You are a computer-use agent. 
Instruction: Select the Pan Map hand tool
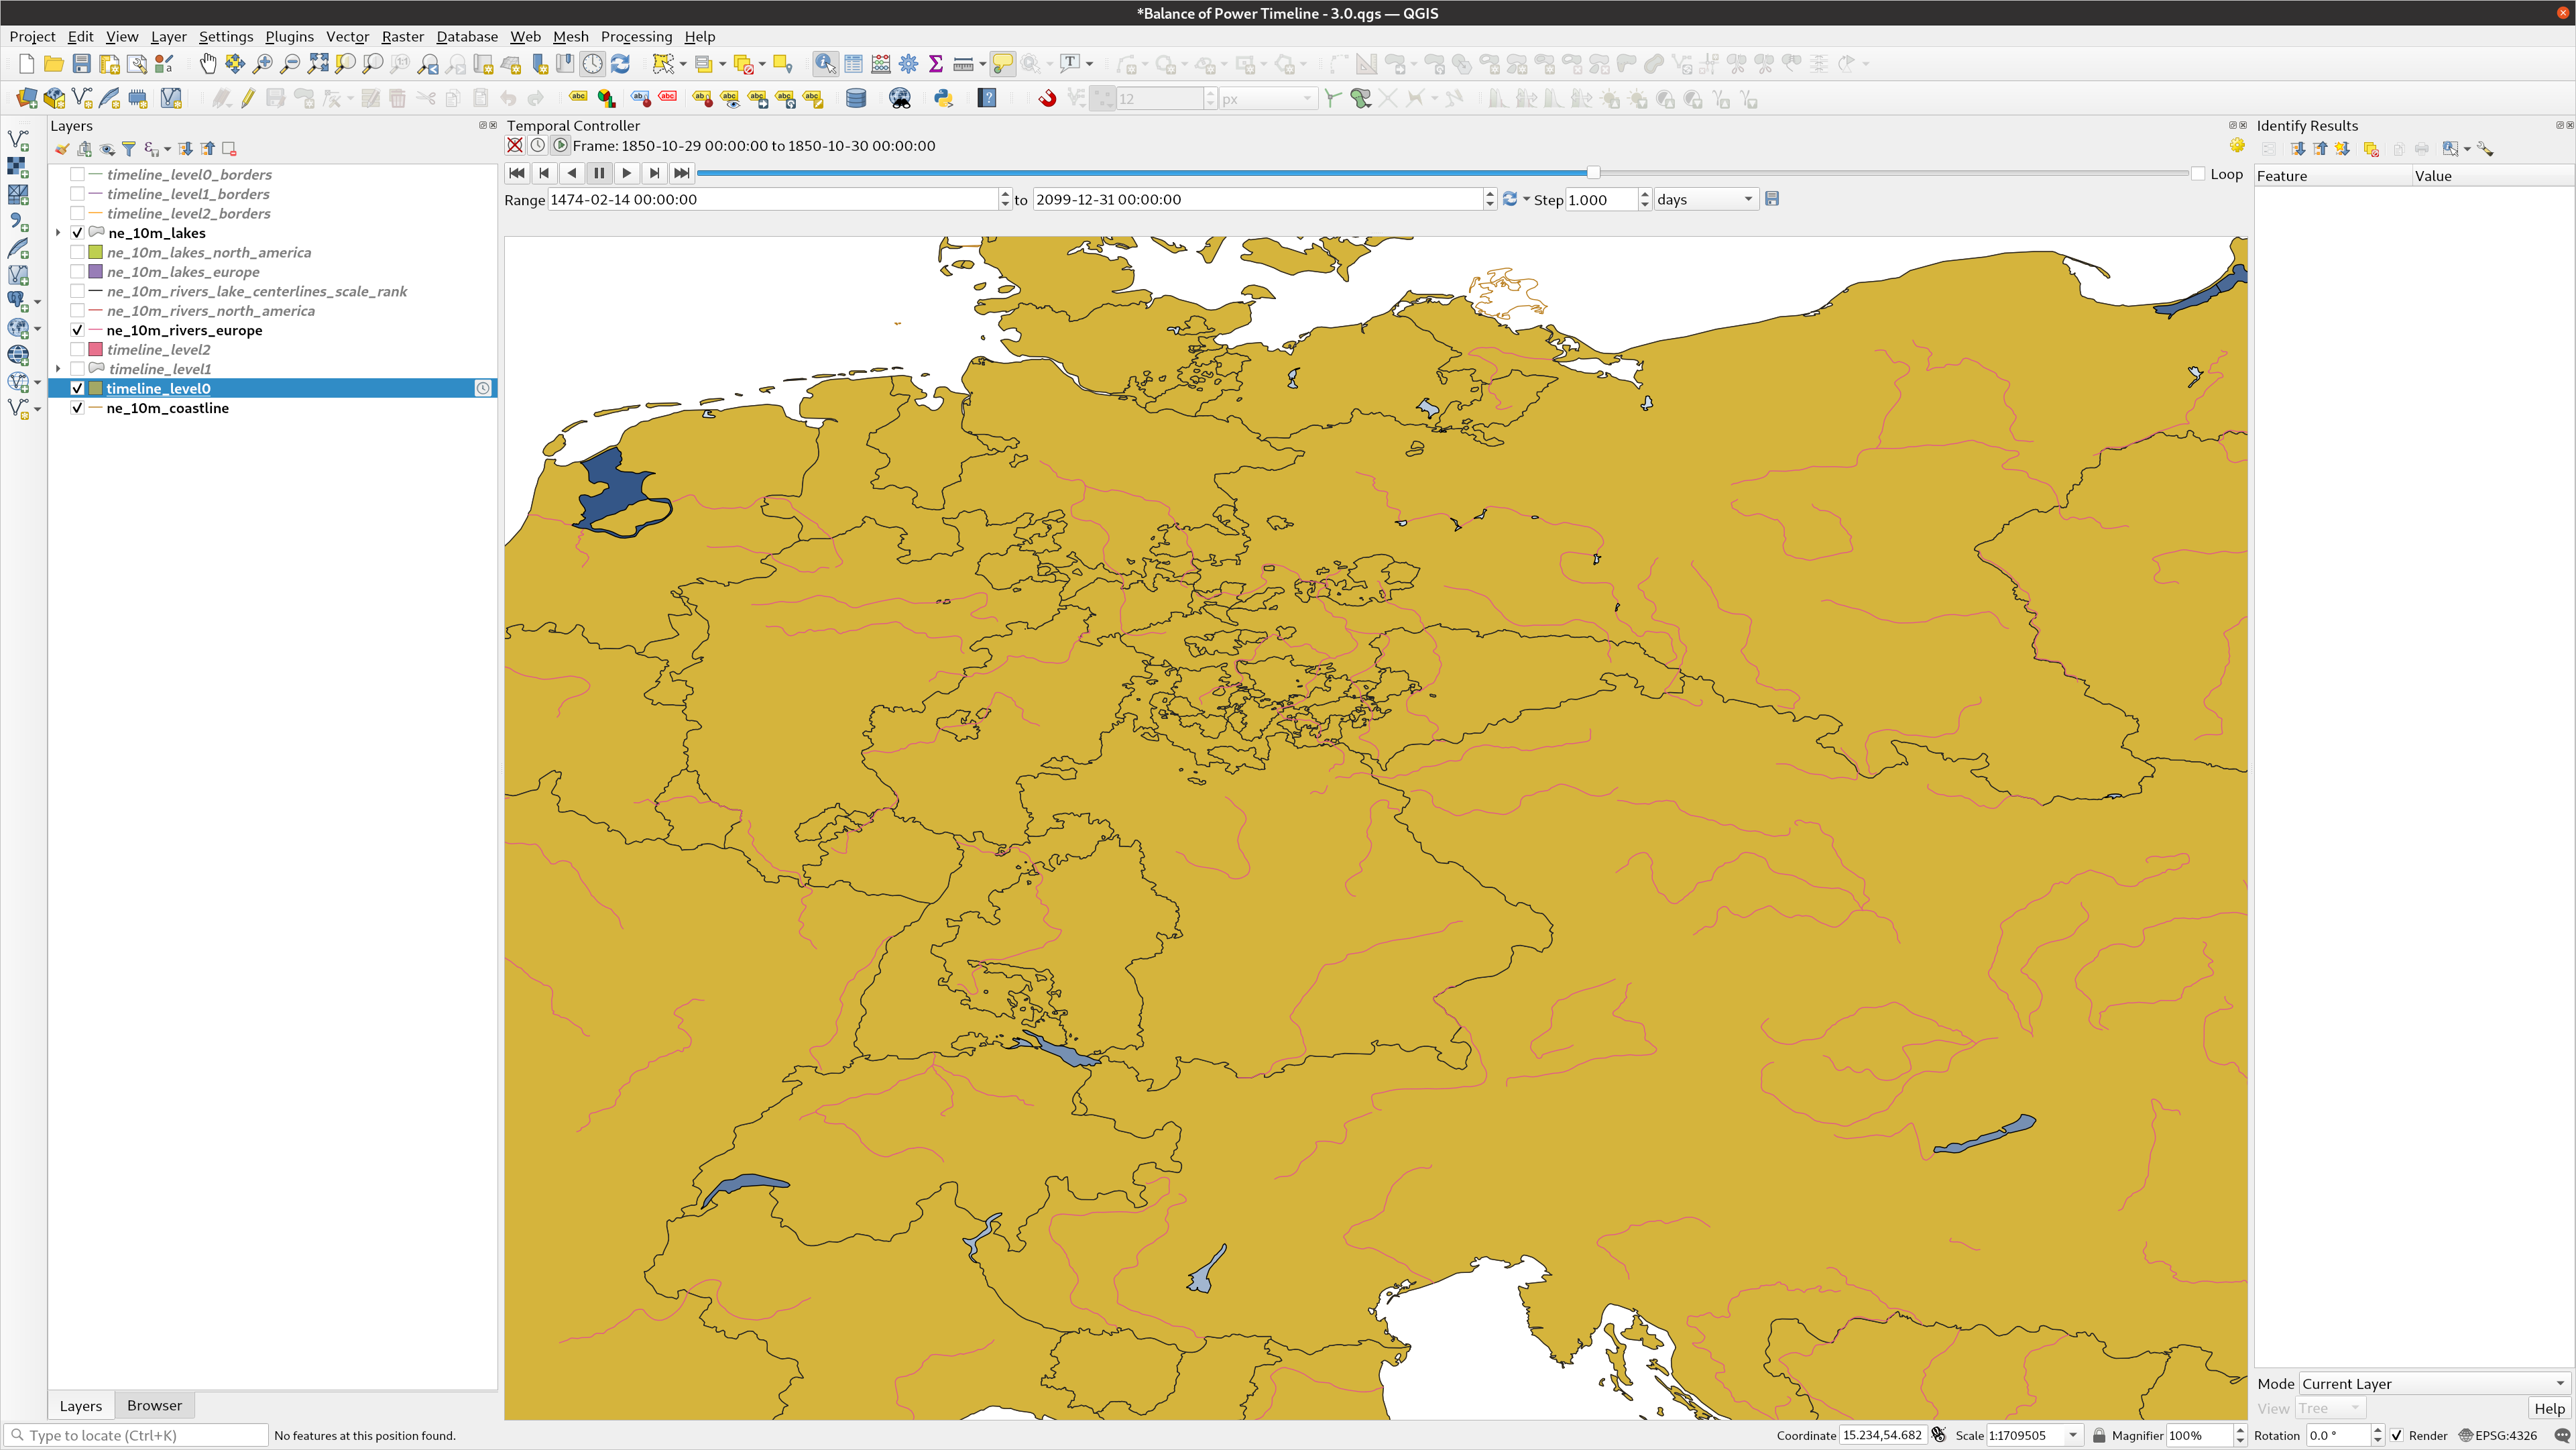pos(207,64)
